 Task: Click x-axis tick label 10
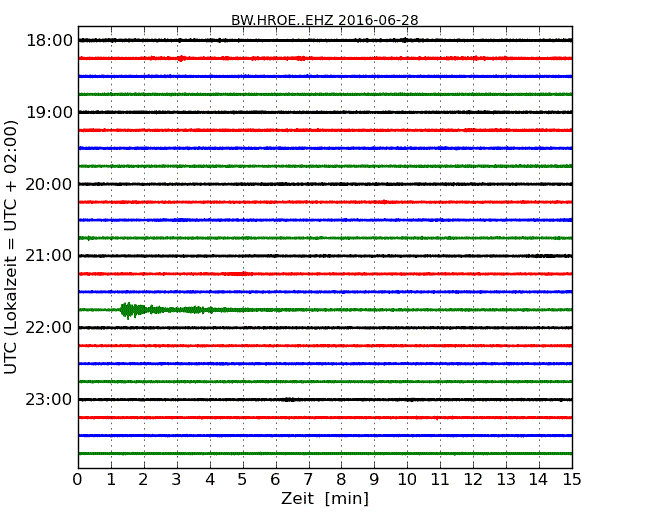pos(407,480)
